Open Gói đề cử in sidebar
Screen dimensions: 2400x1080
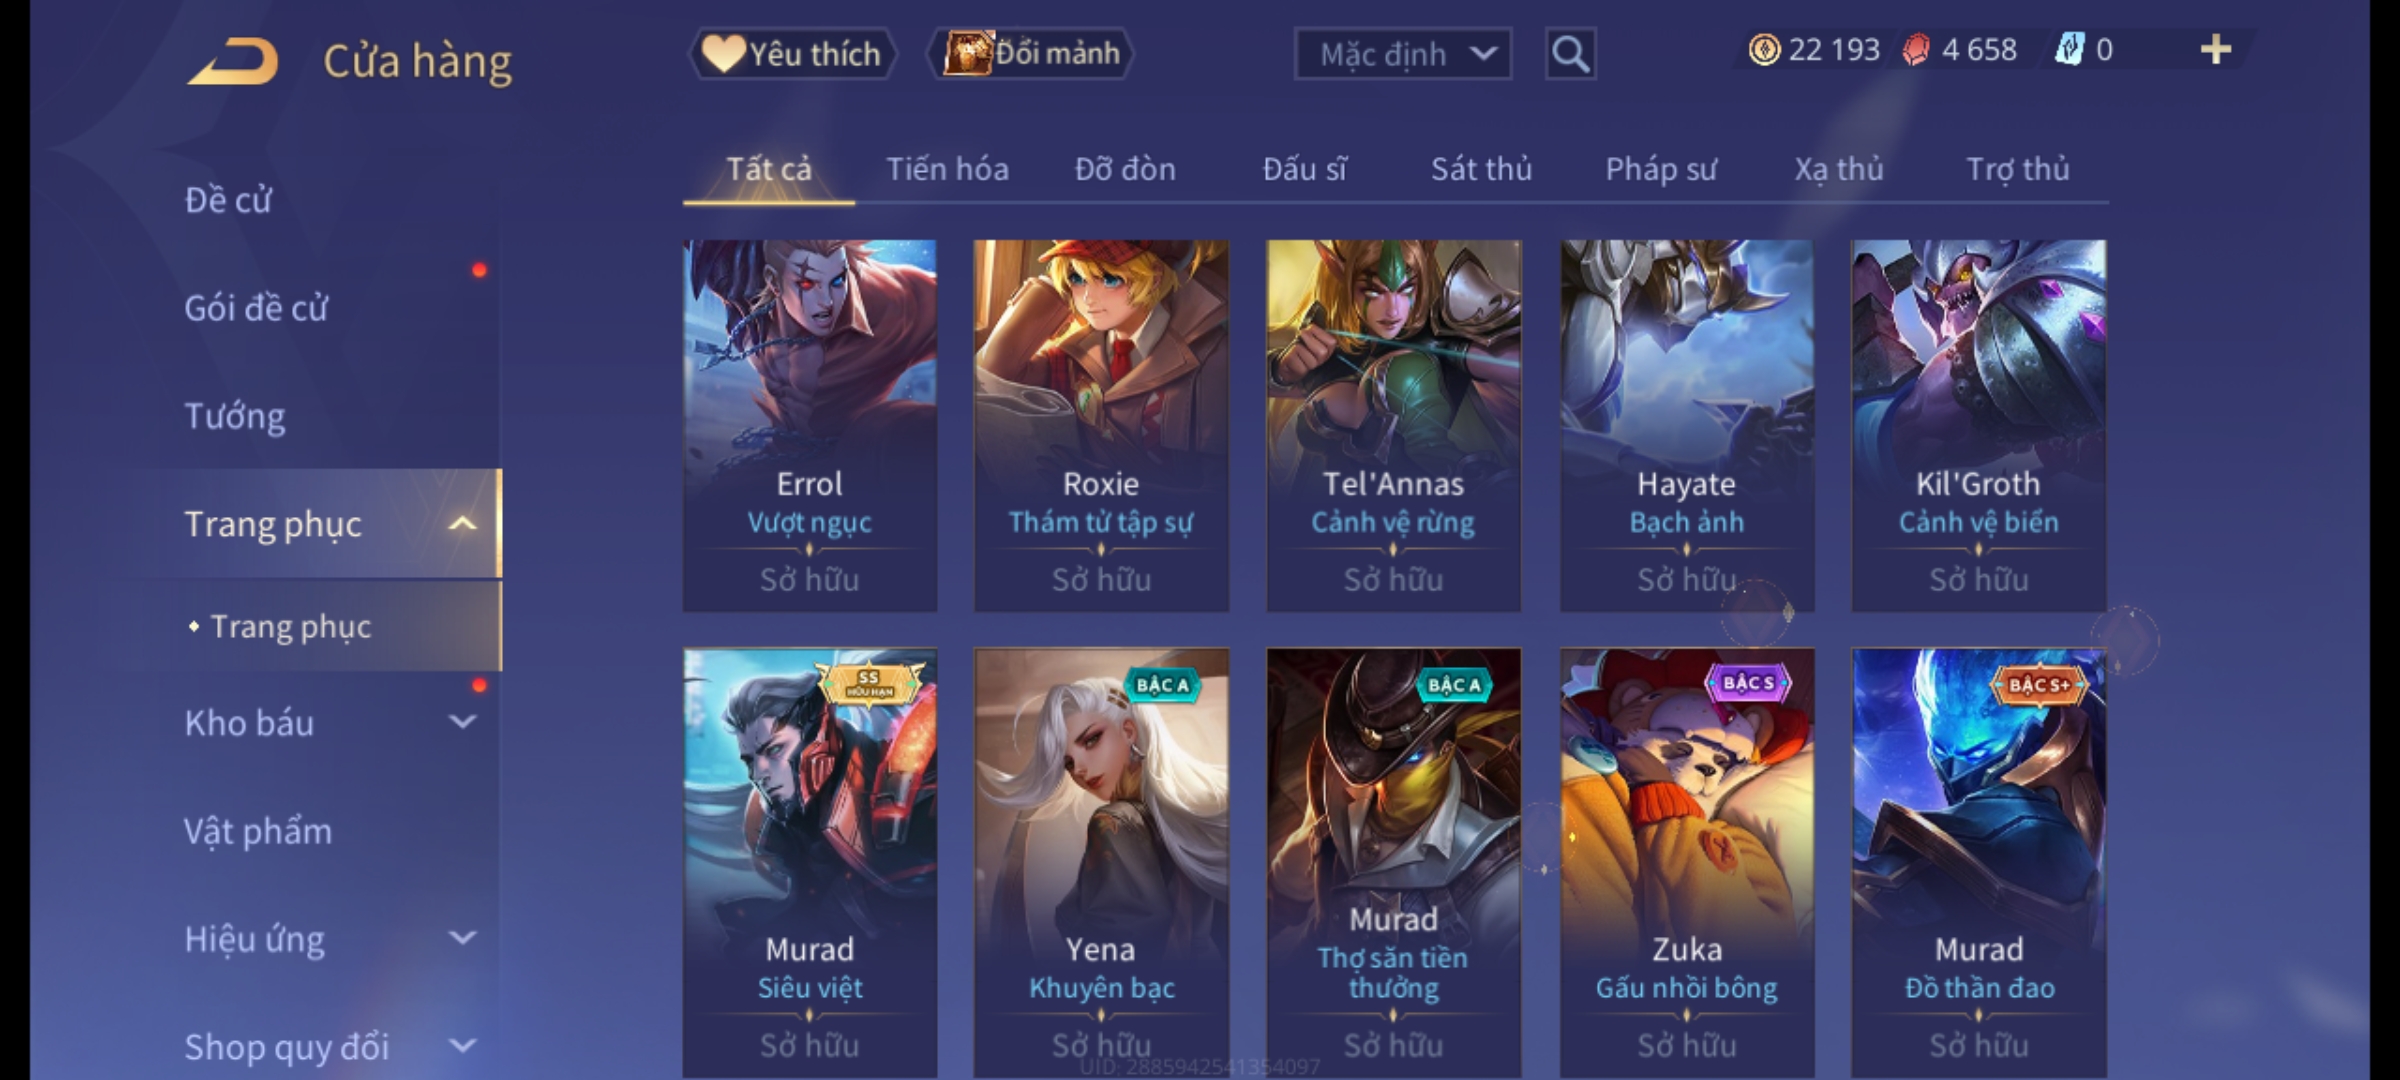pyautogui.click(x=256, y=307)
